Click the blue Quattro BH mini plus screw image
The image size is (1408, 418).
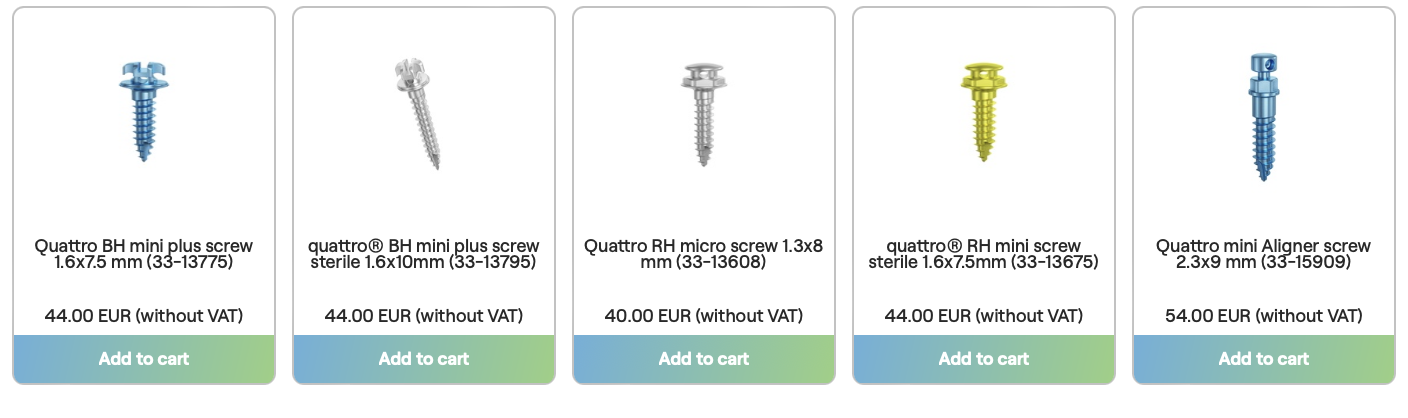coord(143,110)
